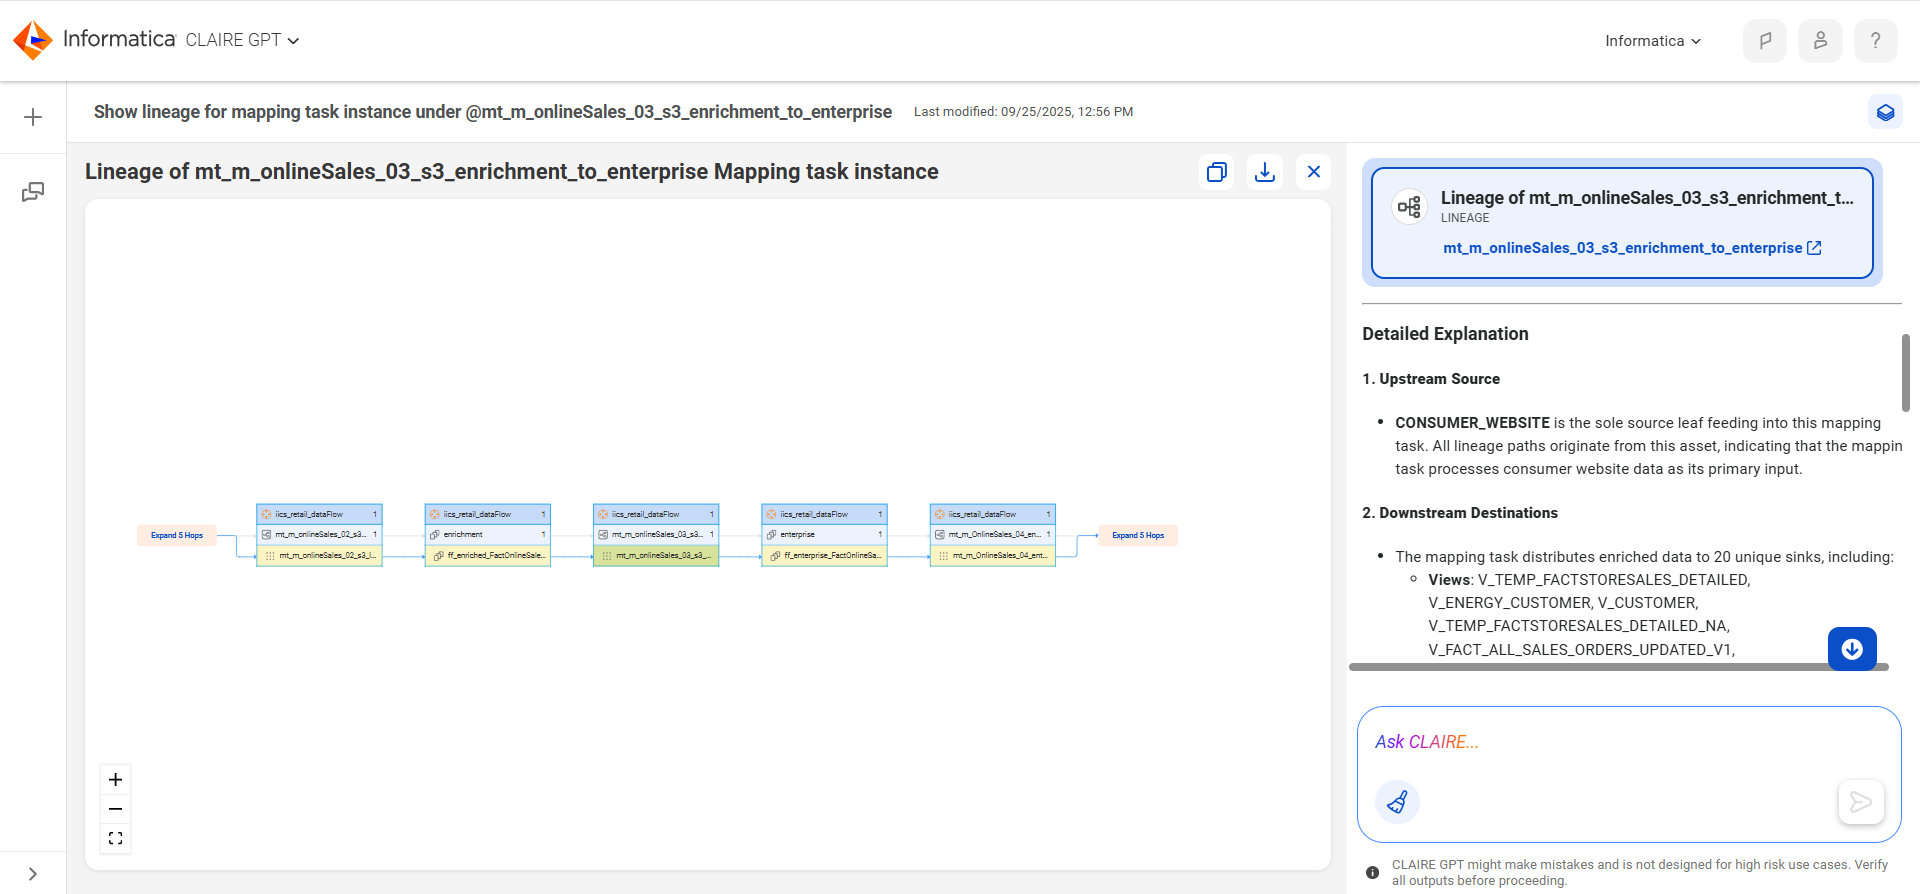Viewport: 1920px width, 894px height.
Task: Click the mt_m_OnlineSales_04_en mapping task row
Action: click(x=993, y=535)
